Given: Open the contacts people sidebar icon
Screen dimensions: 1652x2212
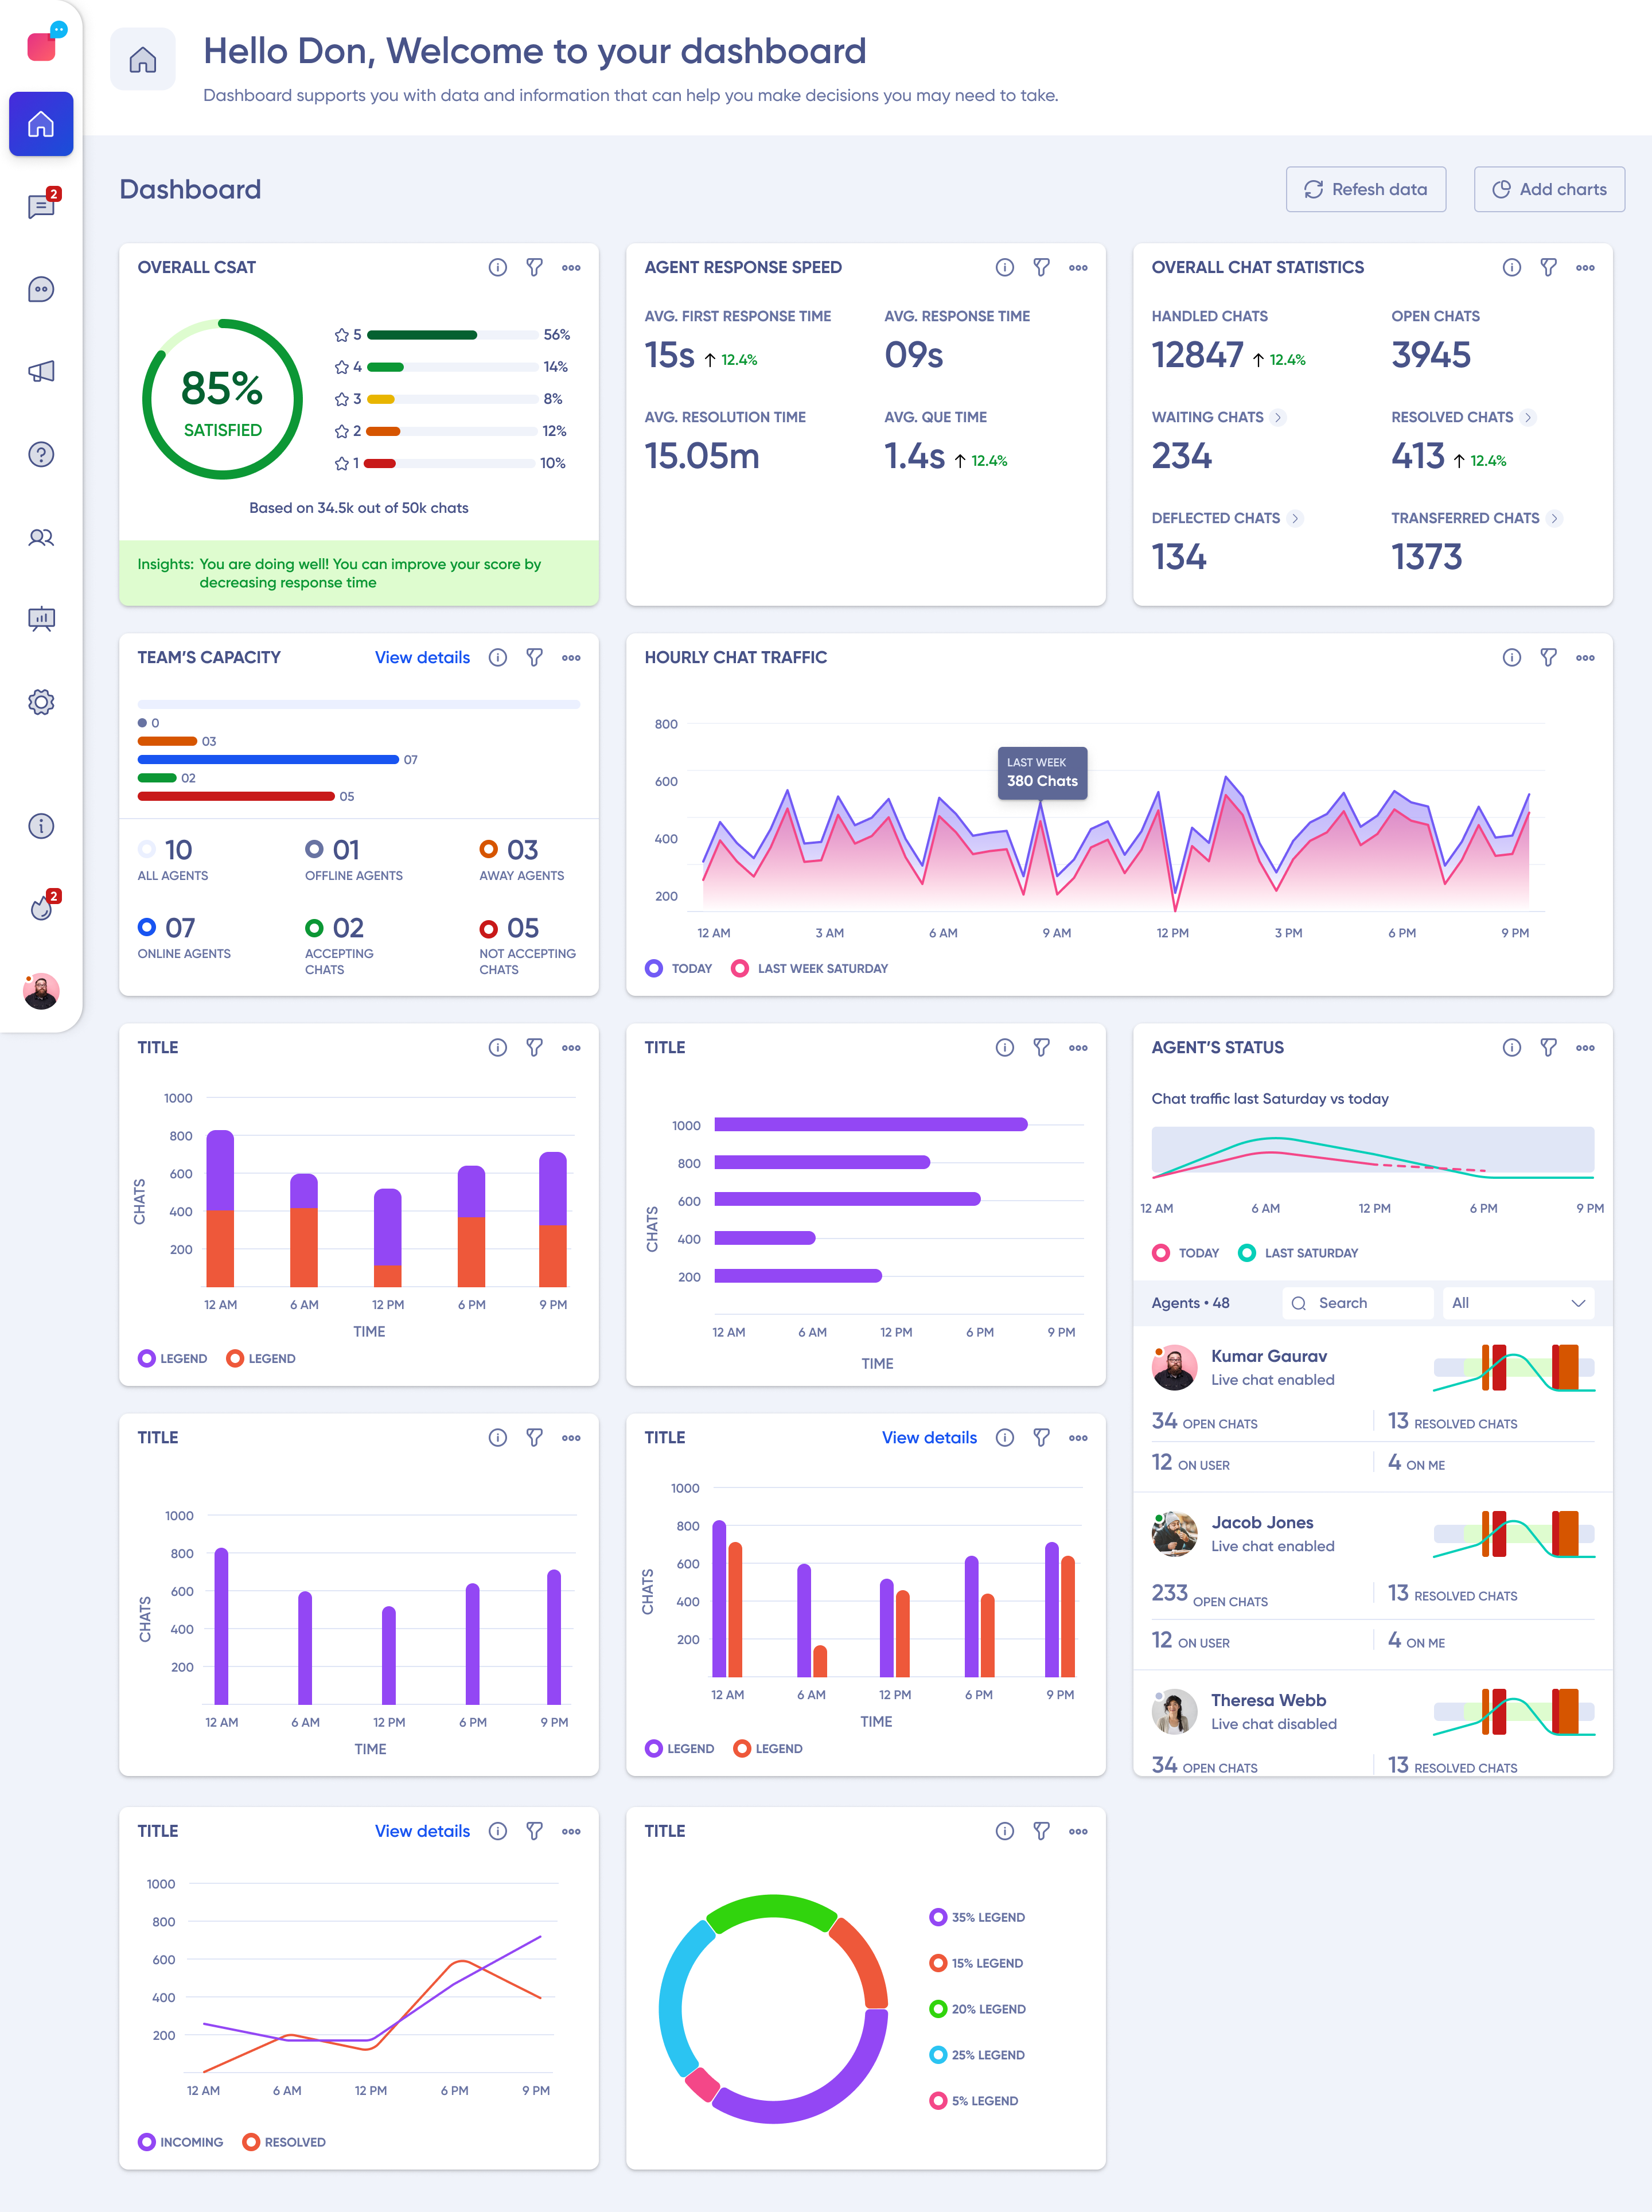Looking at the screenshot, I should coord(41,537).
